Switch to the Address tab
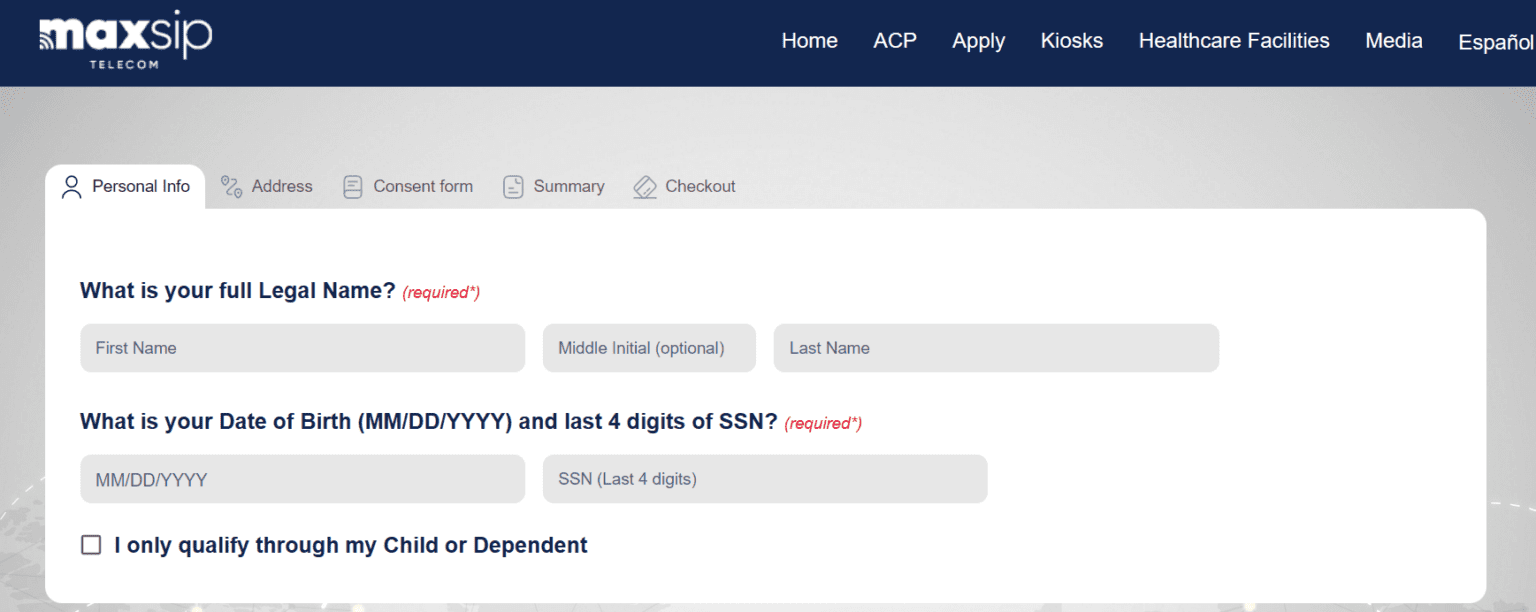 point(281,186)
